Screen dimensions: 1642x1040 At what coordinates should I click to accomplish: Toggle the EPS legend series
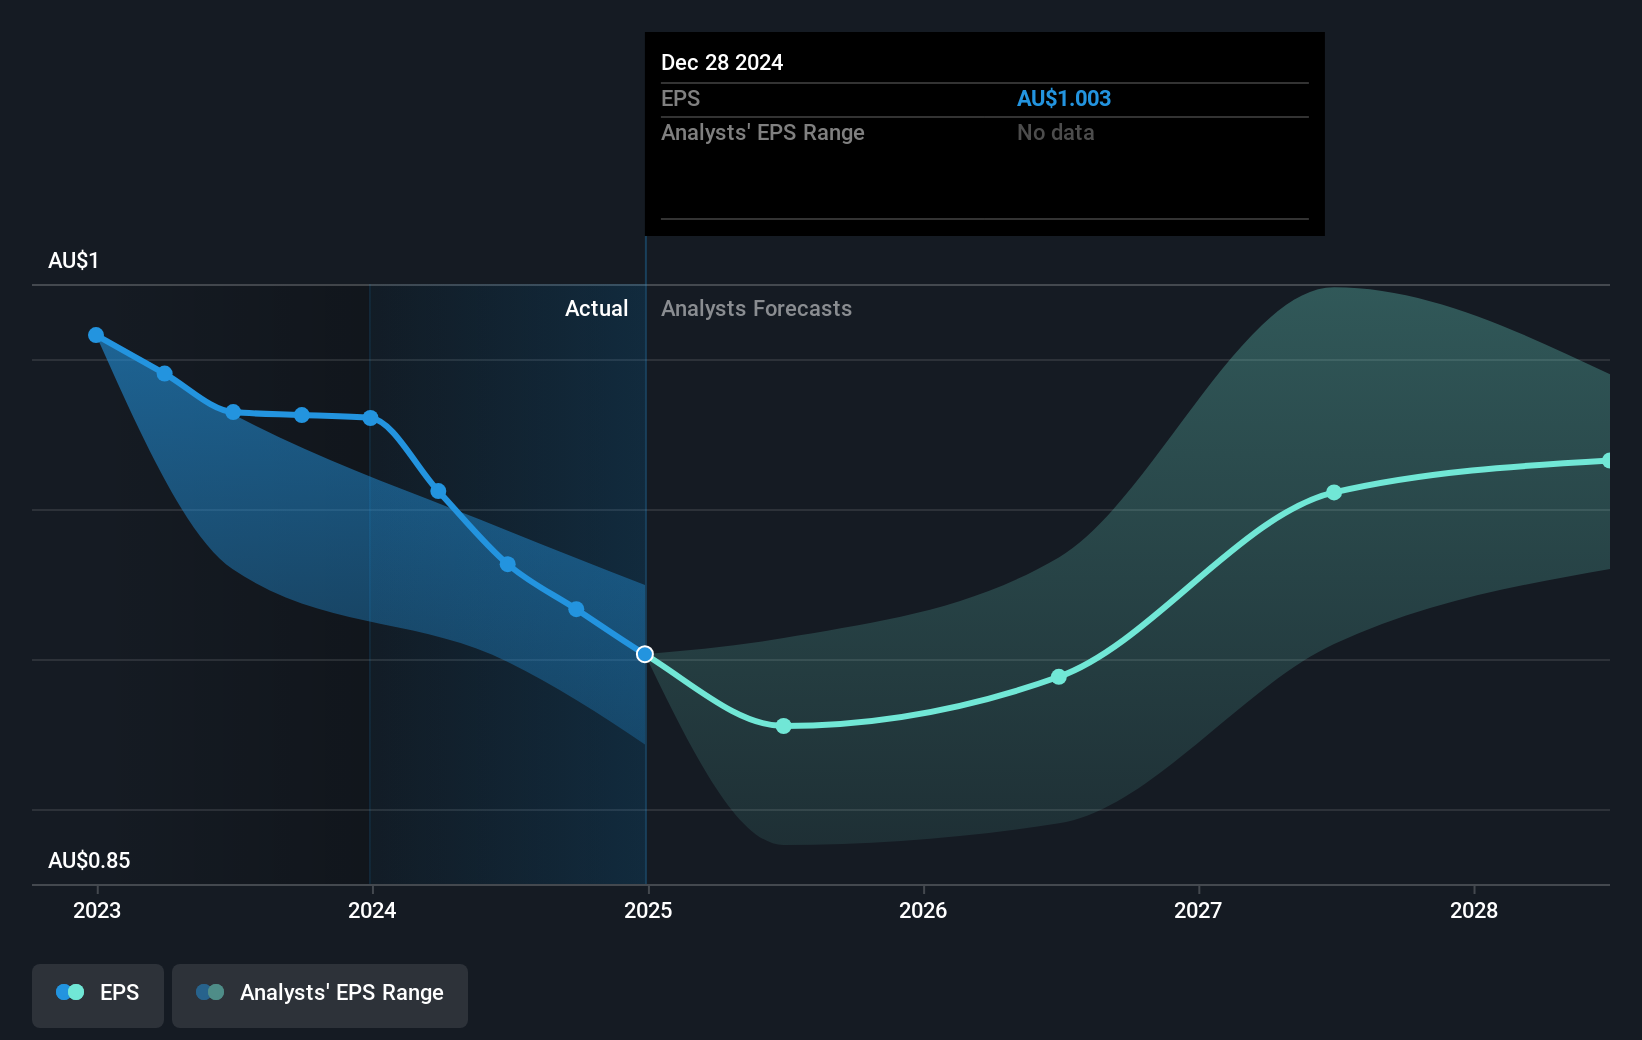(98, 995)
